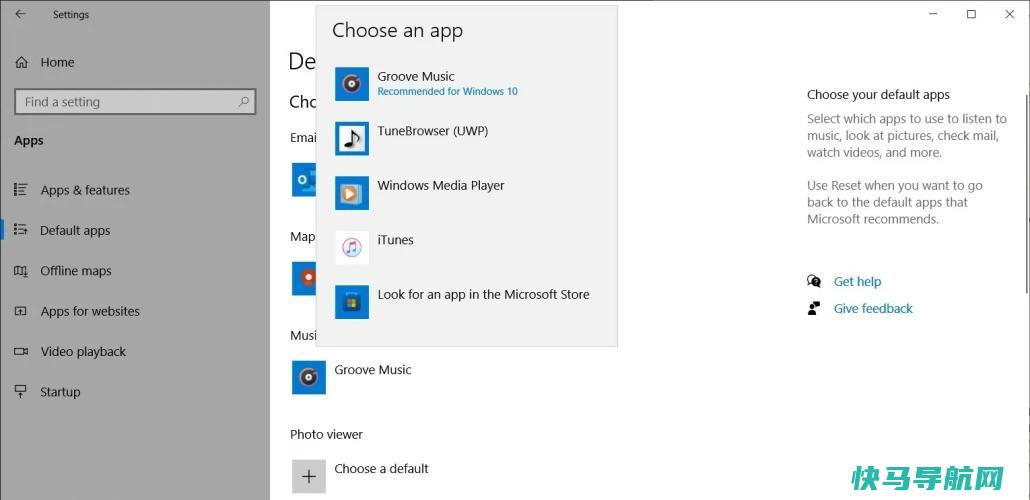This screenshot has width=1030, height=500.
Task: Click Look for an app in the Microsoft Store
Action: tap(483, 294)
